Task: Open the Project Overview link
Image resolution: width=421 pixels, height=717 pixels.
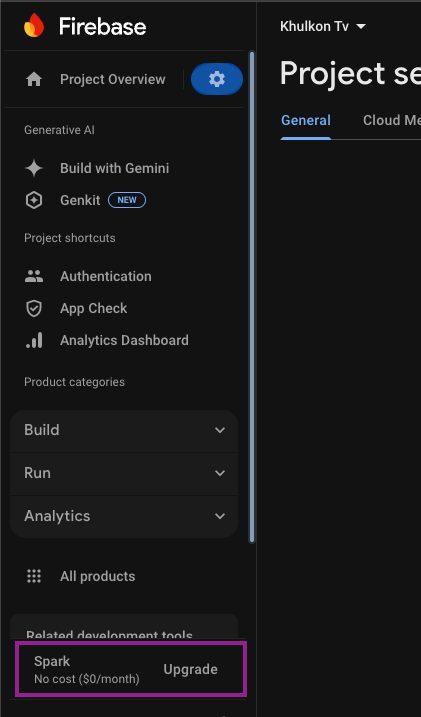Action: [x=113, y=79]
